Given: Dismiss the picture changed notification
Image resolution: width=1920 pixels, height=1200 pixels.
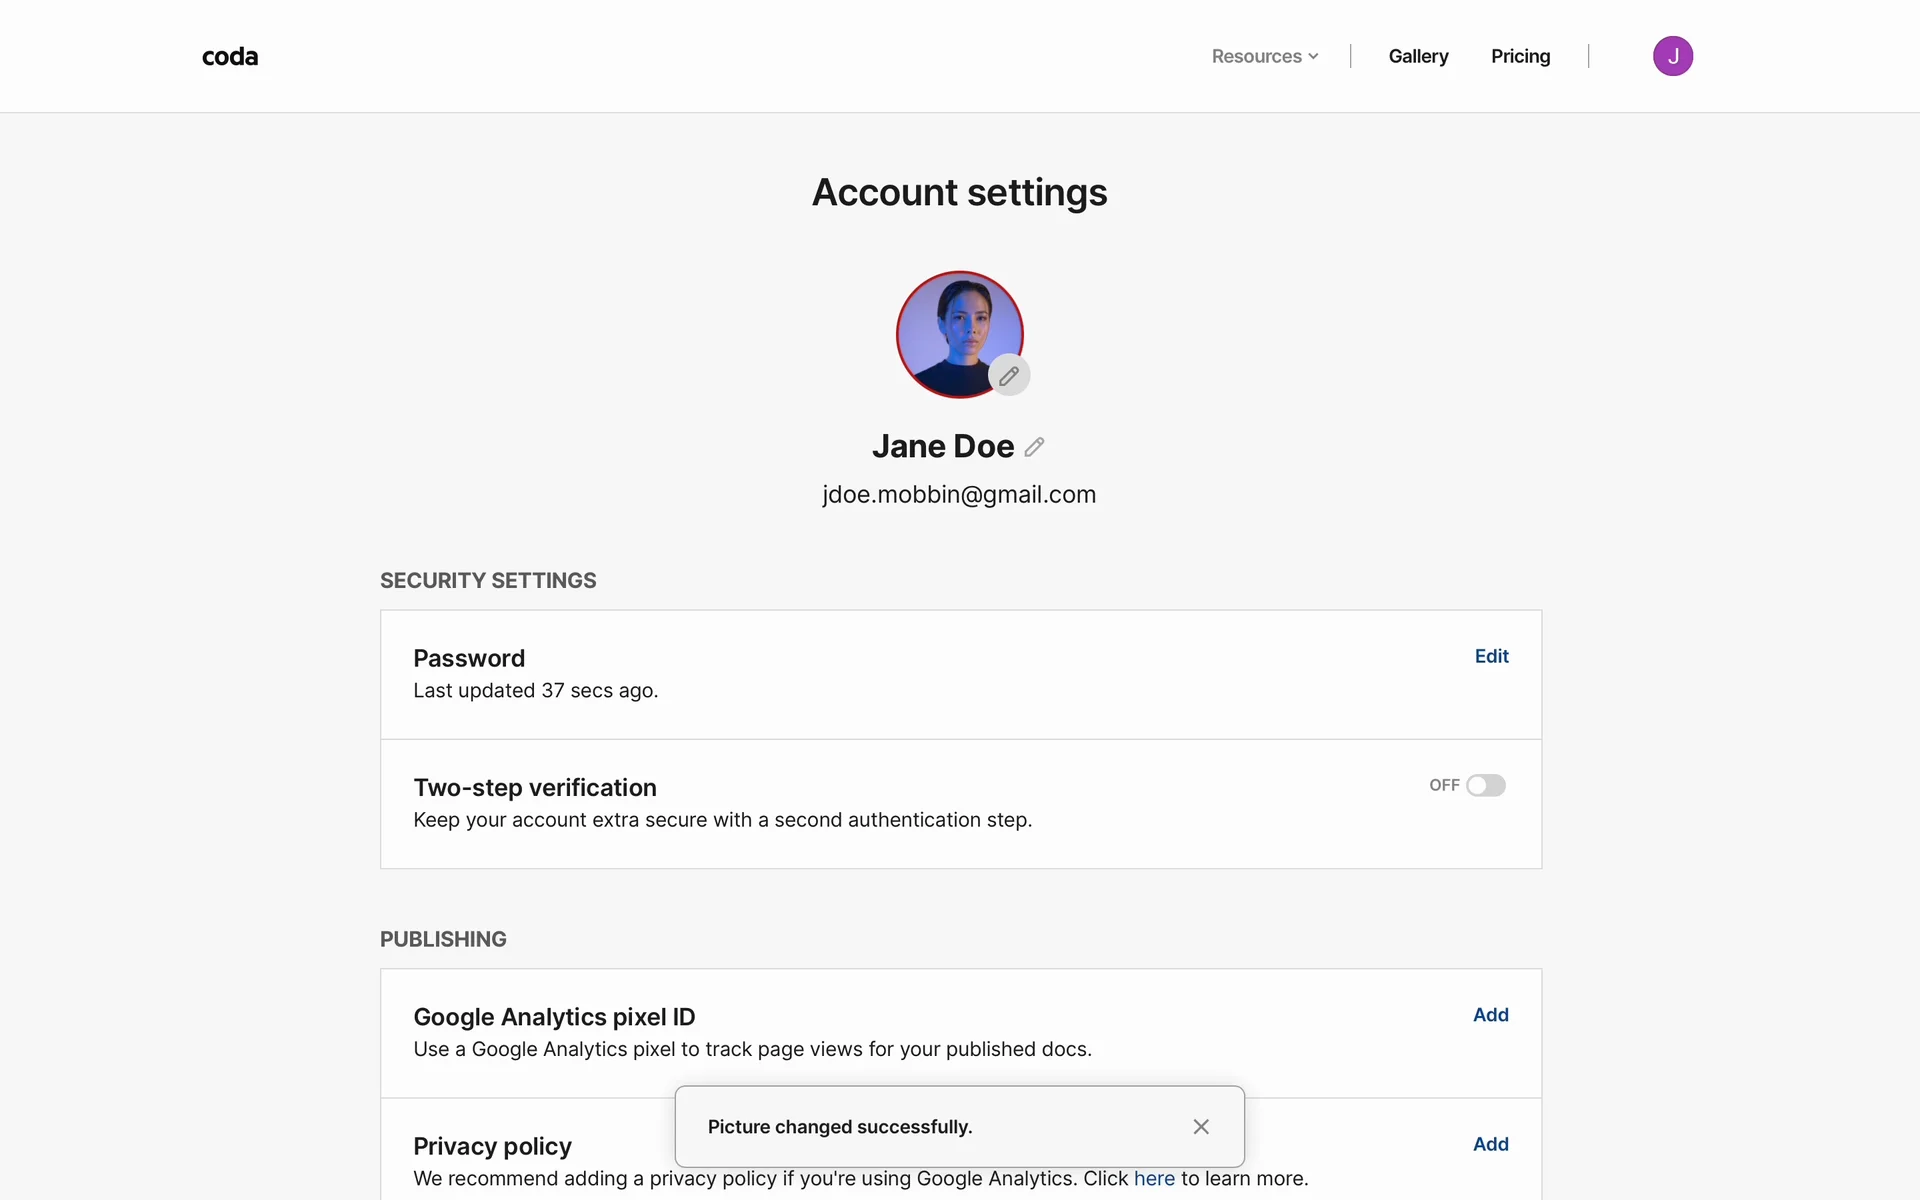Looking at the screenshot, I should point(1201,1127).
